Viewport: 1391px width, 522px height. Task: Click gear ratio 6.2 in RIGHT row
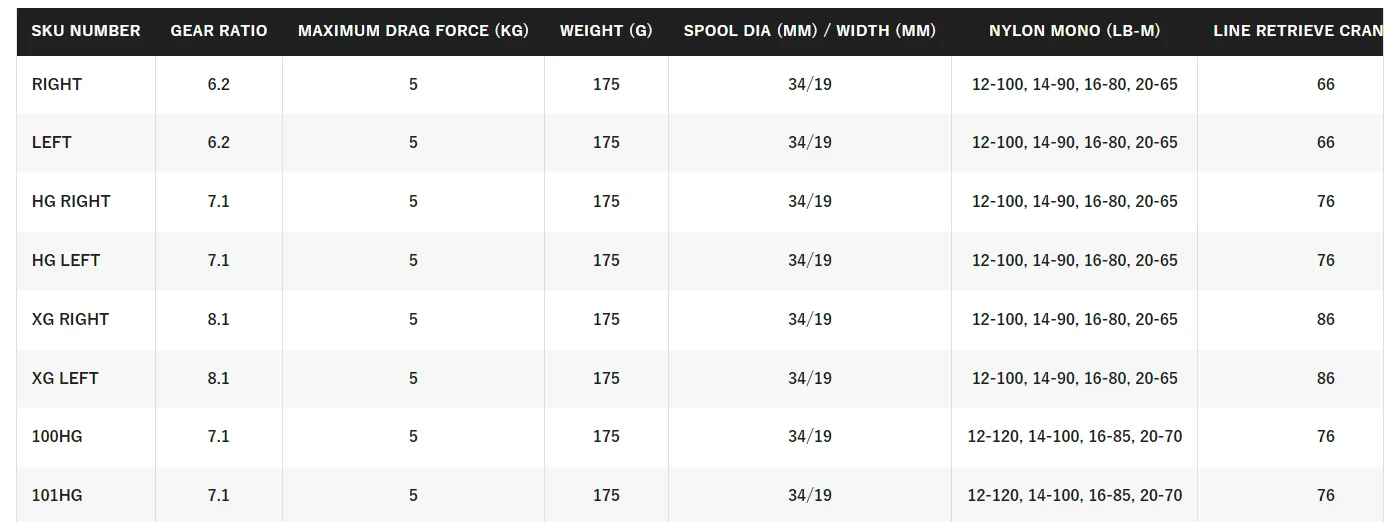[x=219, y=84]
